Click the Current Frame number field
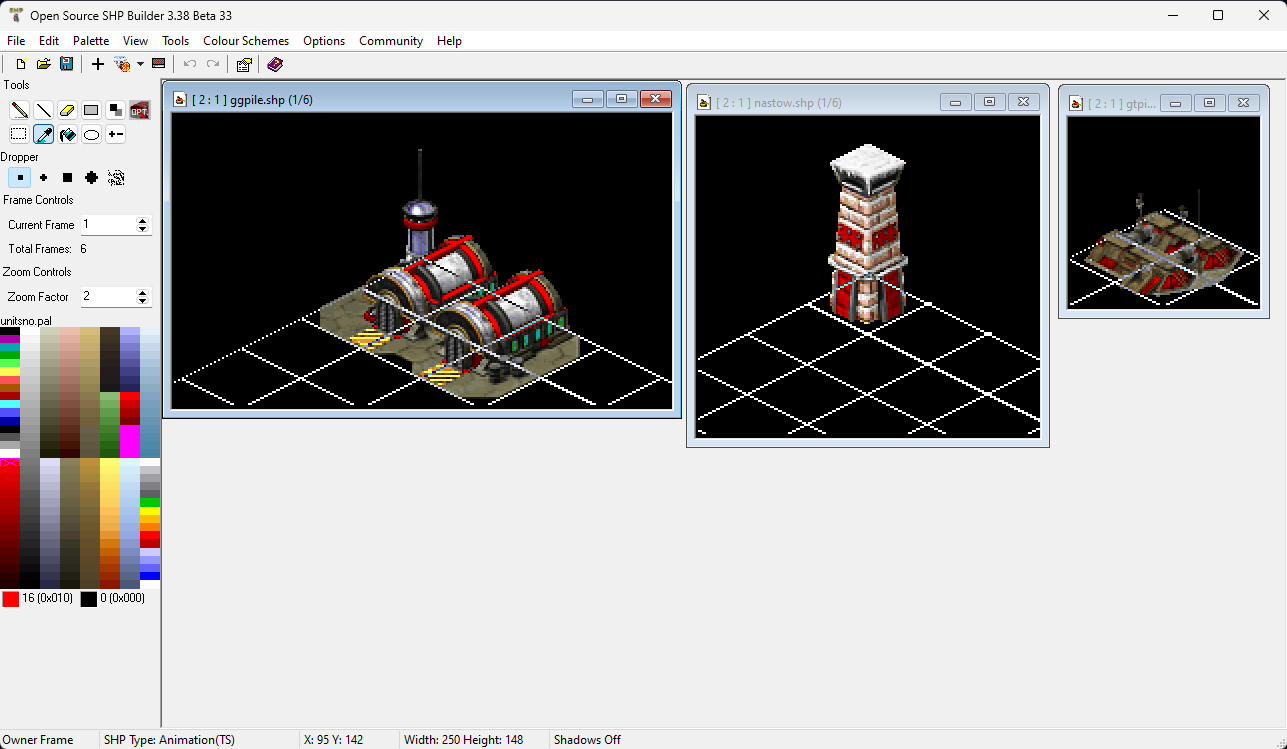 click(108, 225)
